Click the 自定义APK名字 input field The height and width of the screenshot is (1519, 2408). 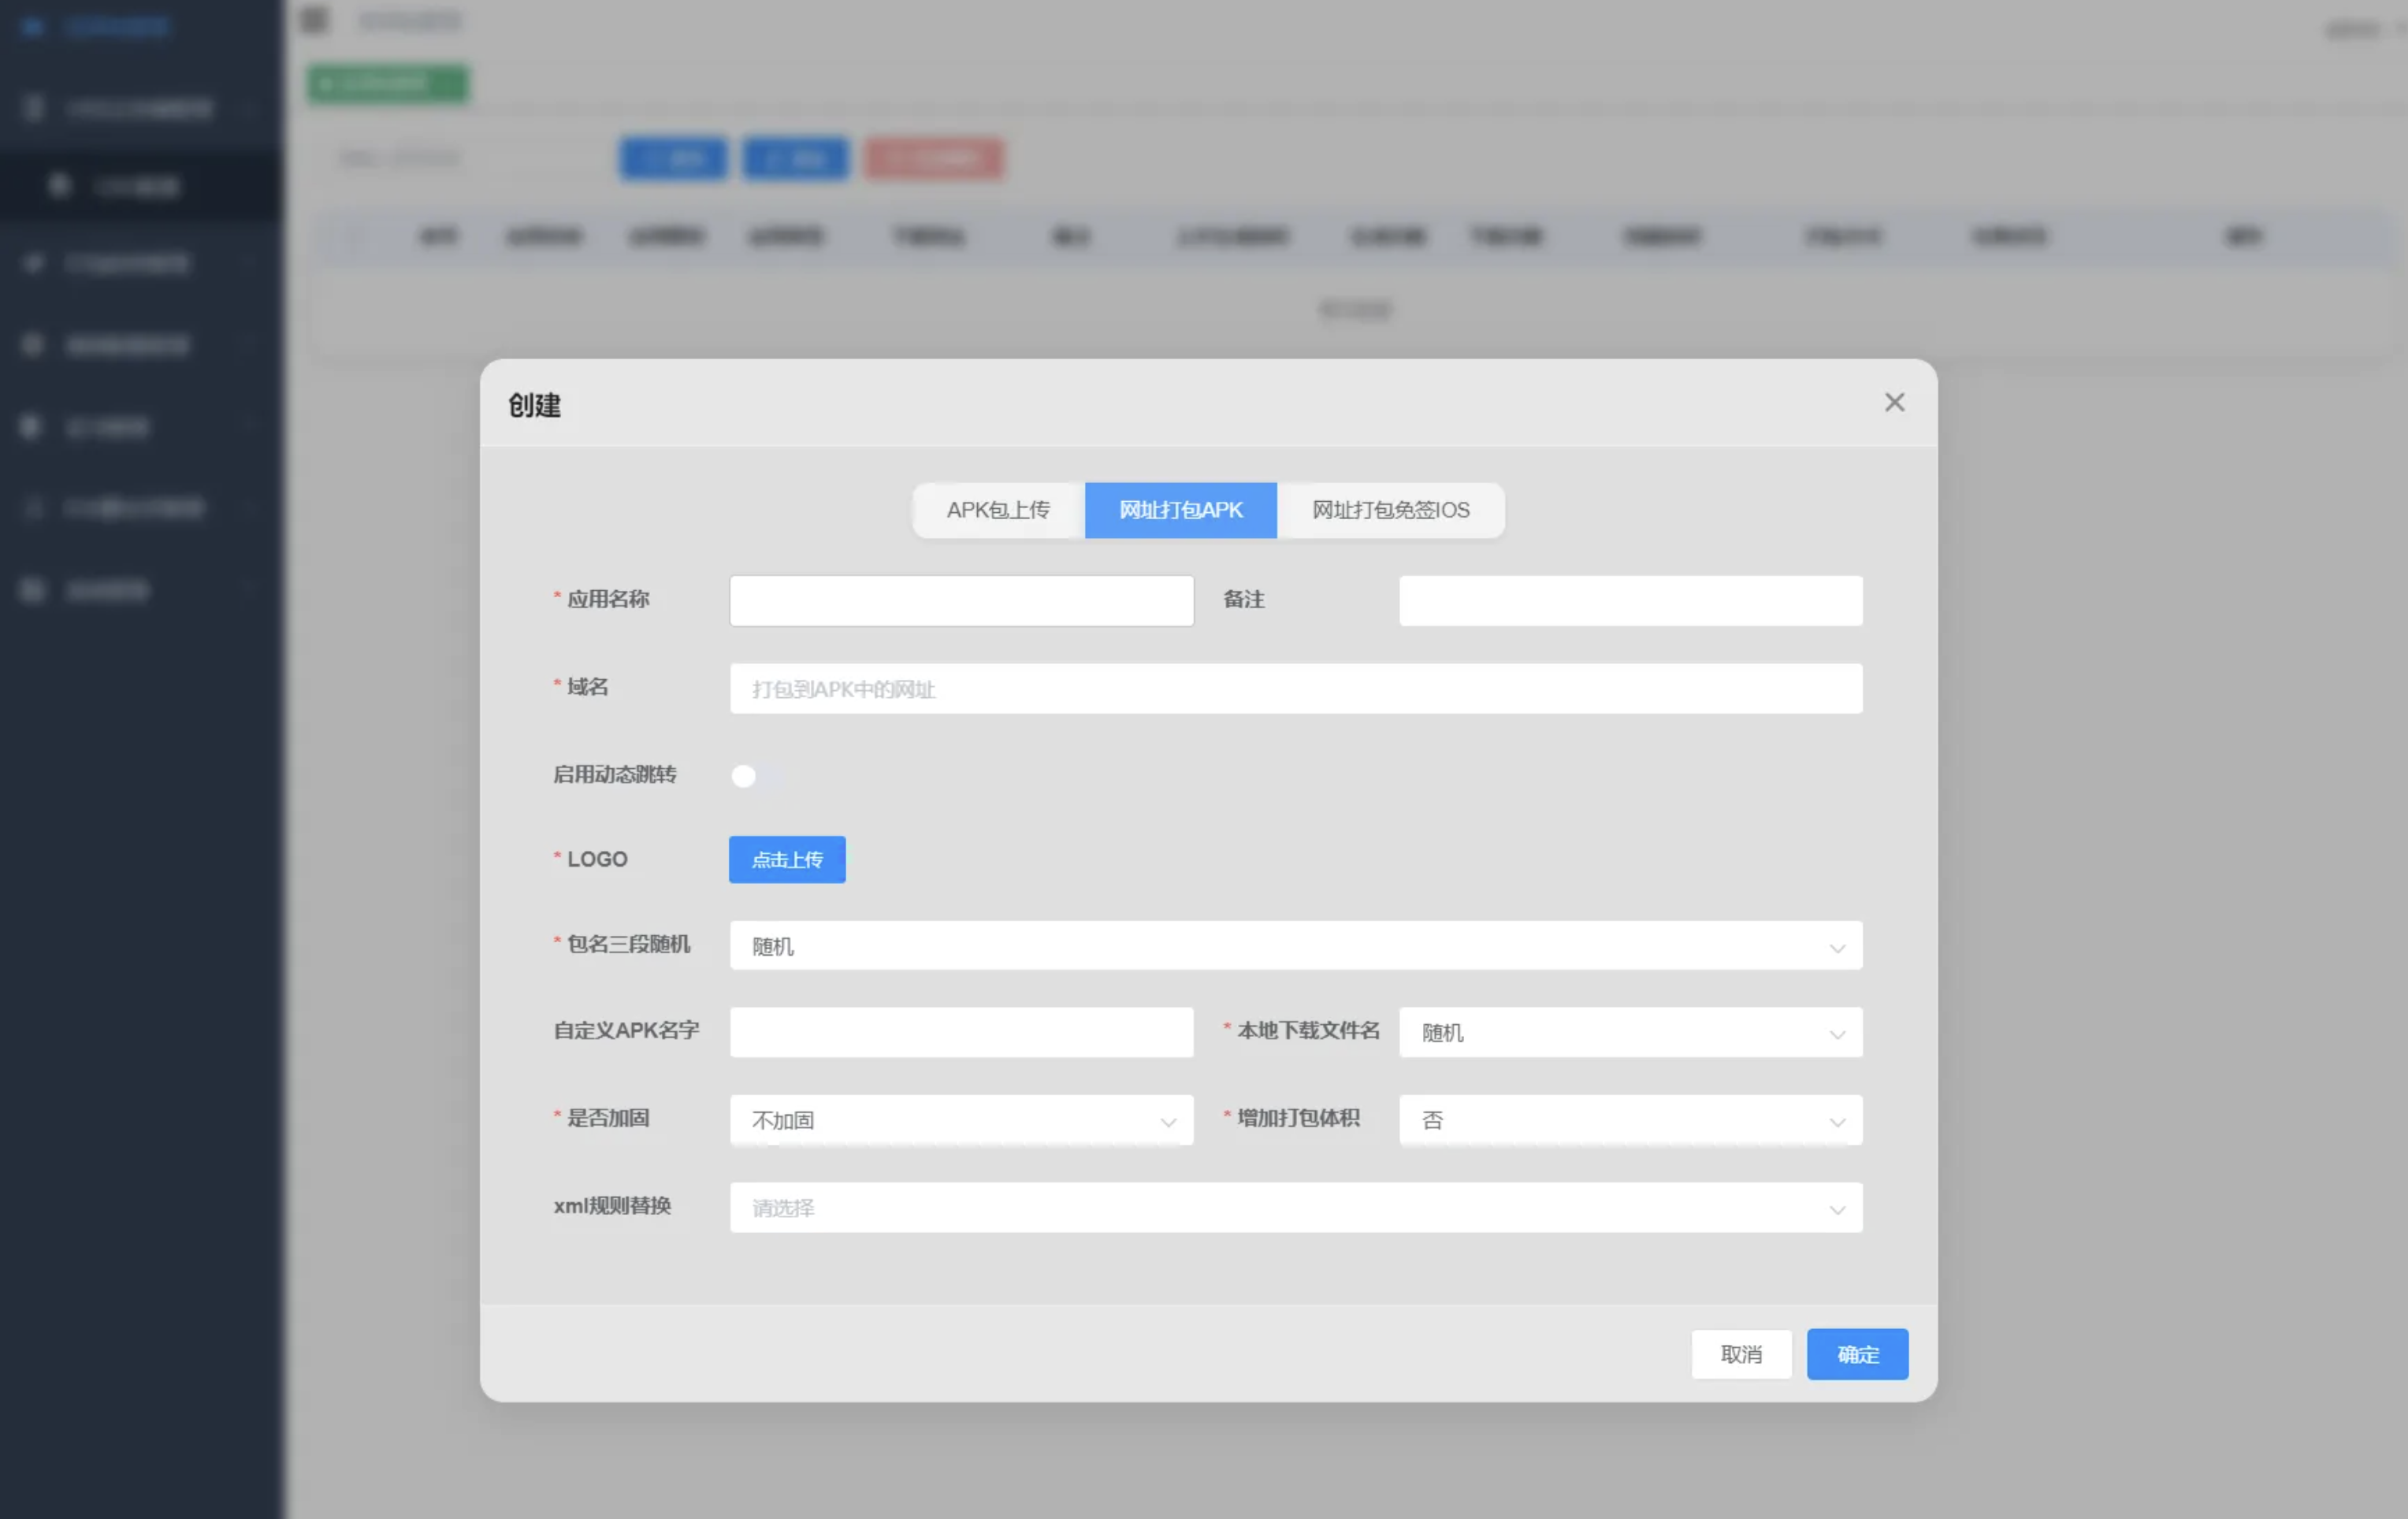(x=961, y=1032)
